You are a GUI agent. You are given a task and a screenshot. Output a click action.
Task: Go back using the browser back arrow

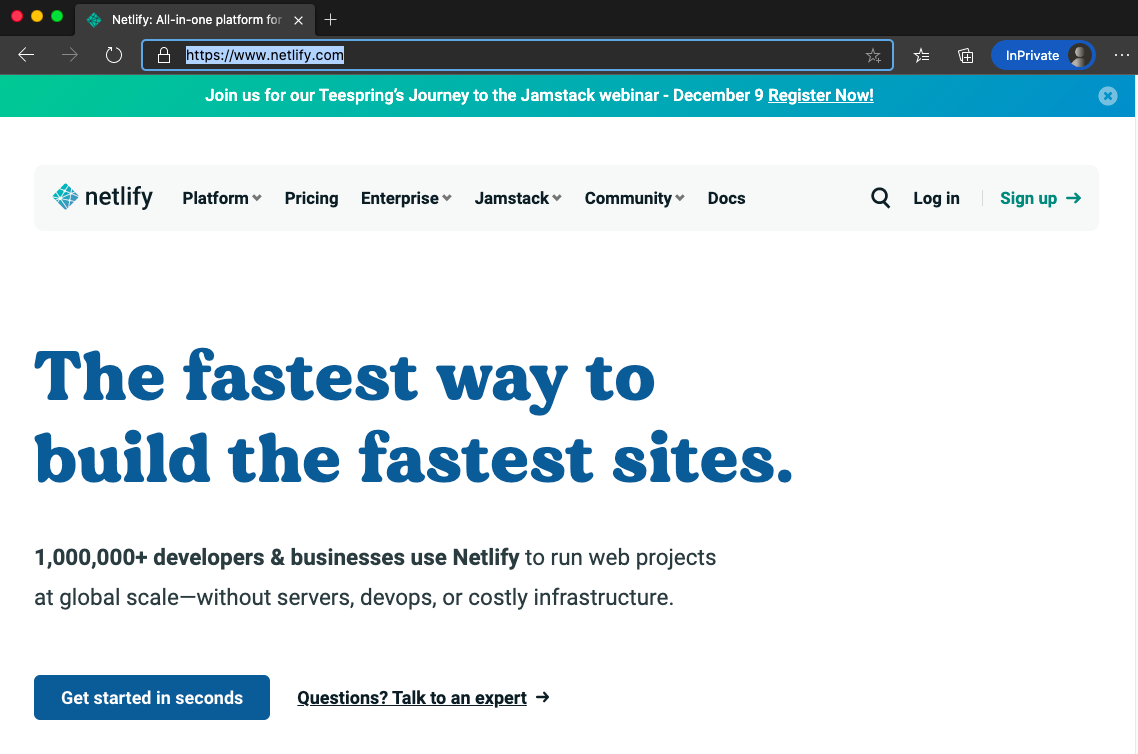click(26, 55)
